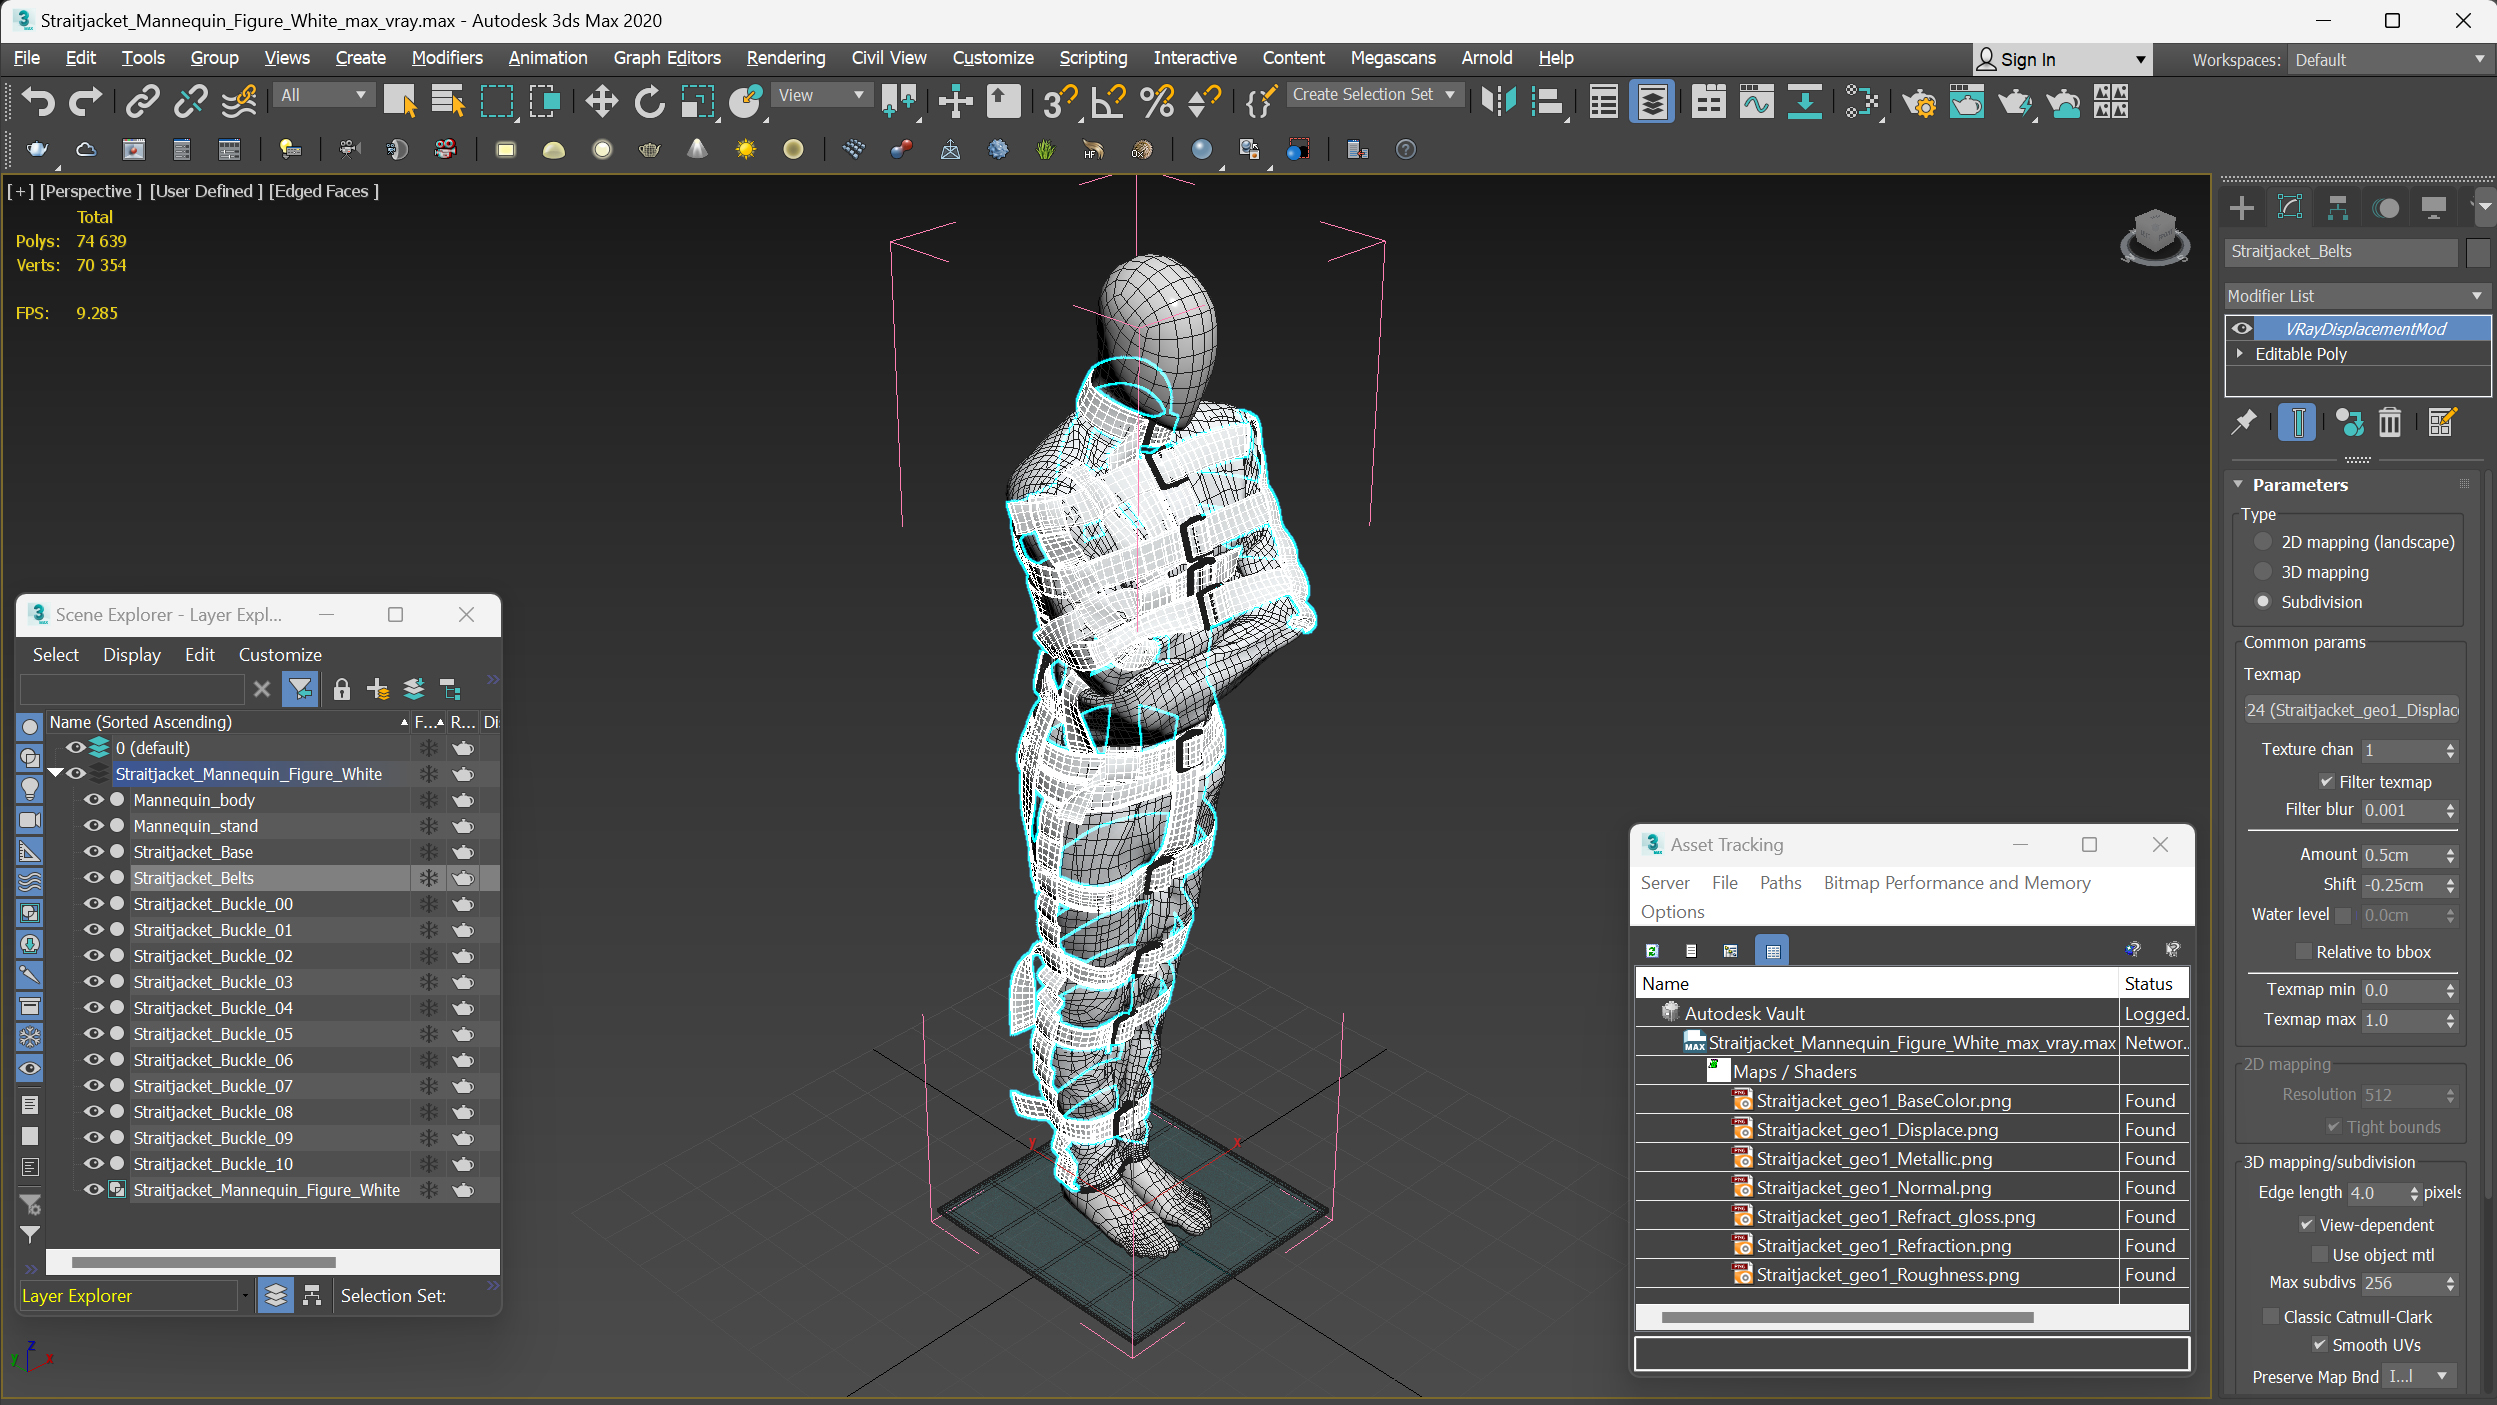The height and width of the screenshot is (1405, 2497).
Task: Open Asset Tracking Paths menu
Action: click(x=1780, y=882)
